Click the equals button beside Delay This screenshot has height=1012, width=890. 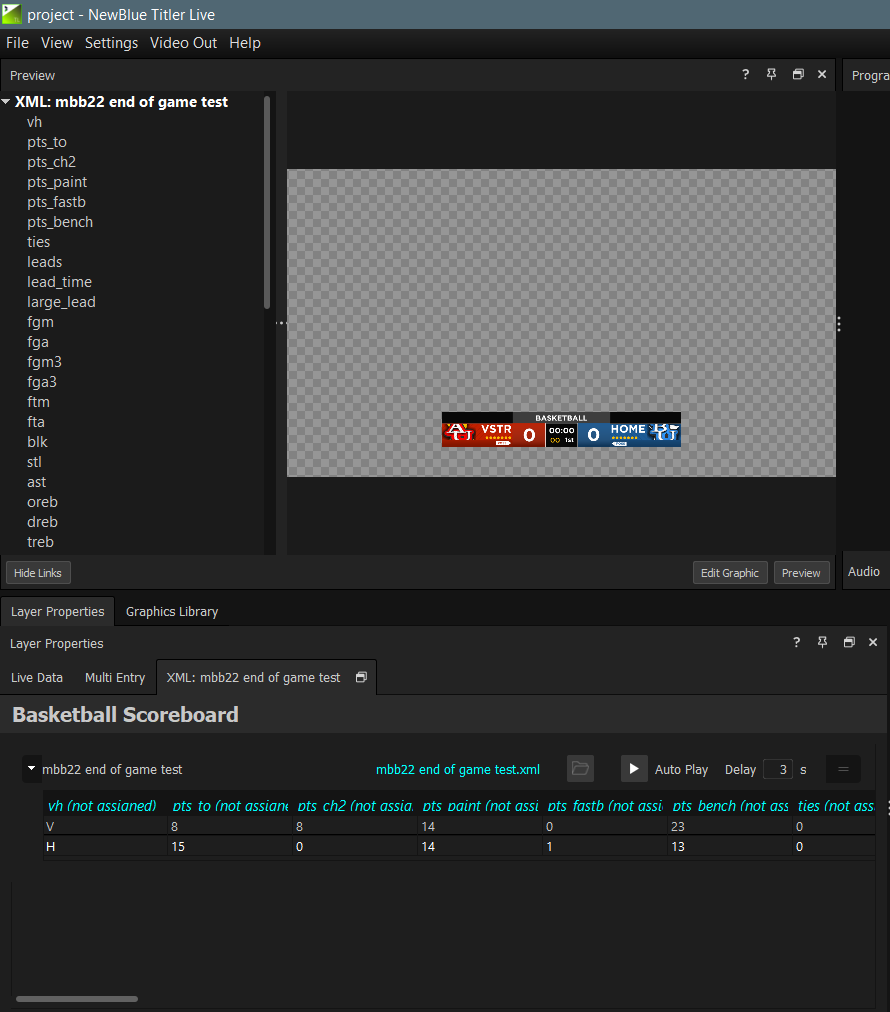pyautogui.click(x=843, y=769)
